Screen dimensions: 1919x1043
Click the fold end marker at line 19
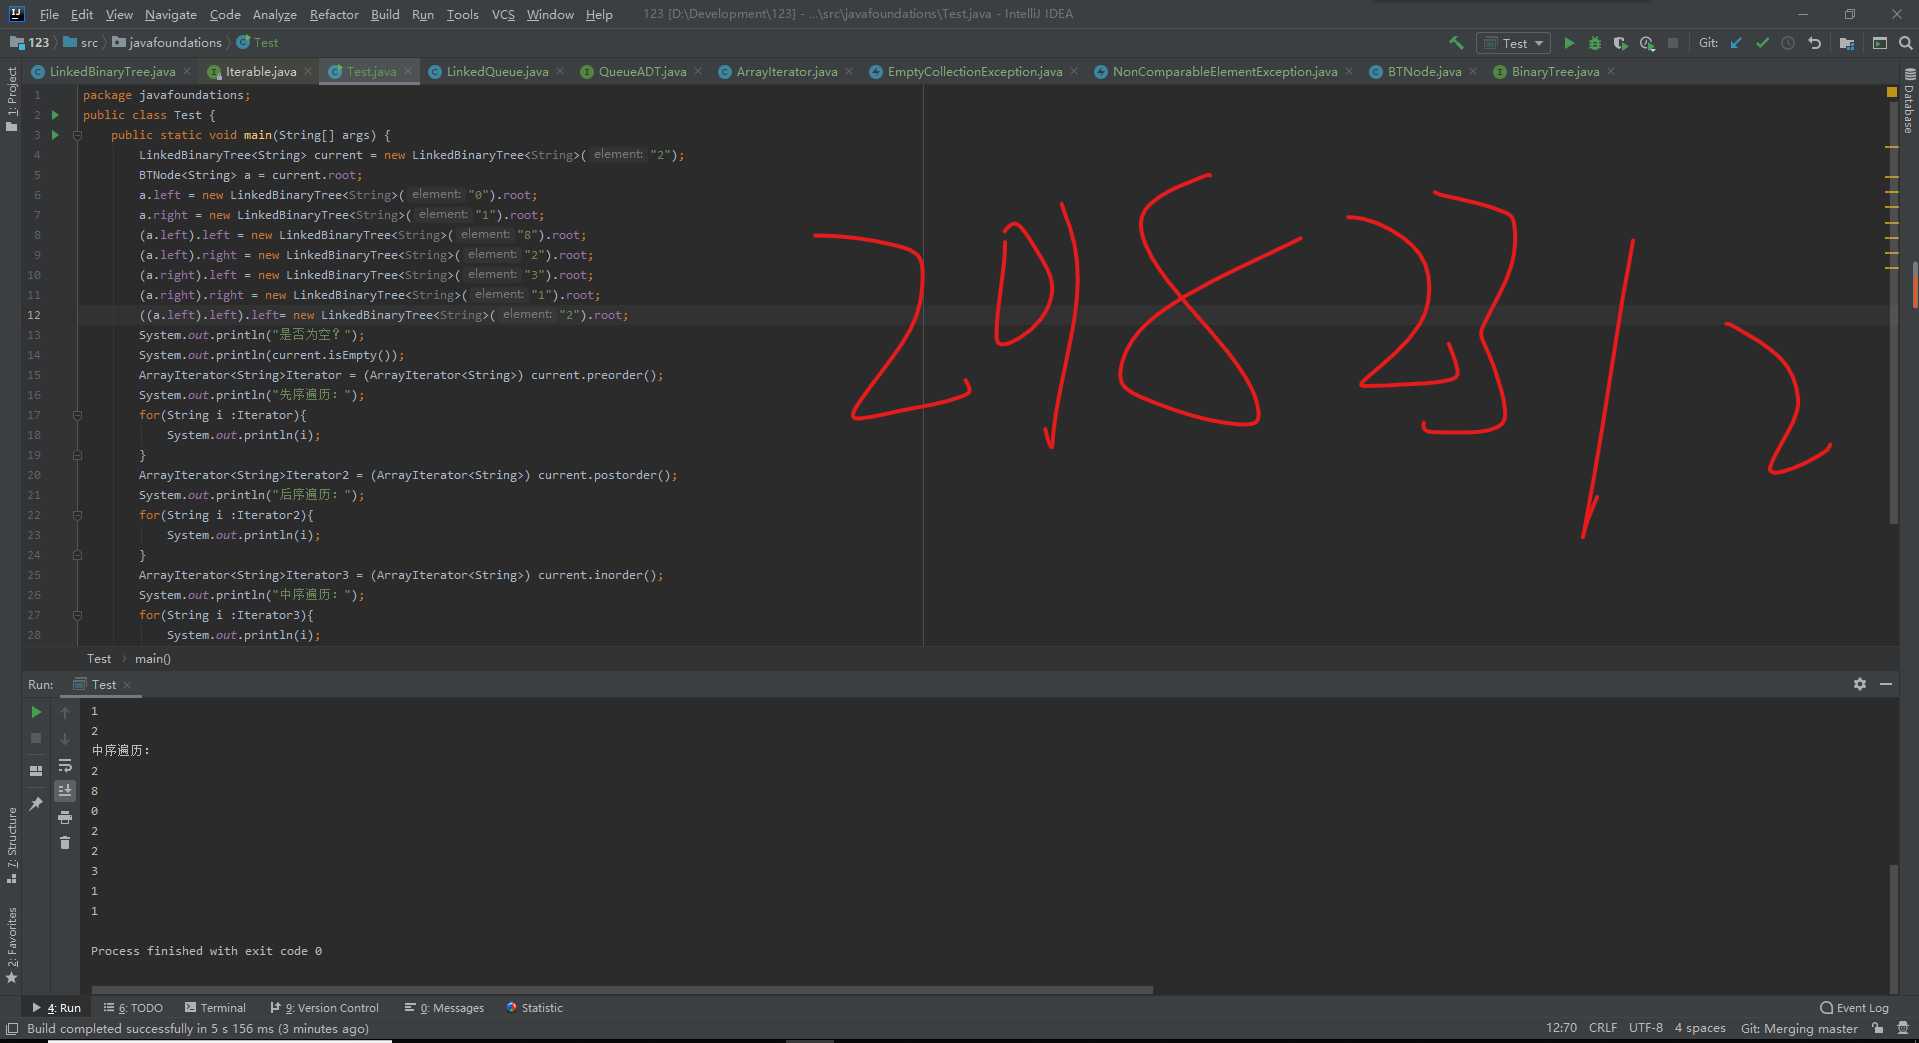(77, 455)
